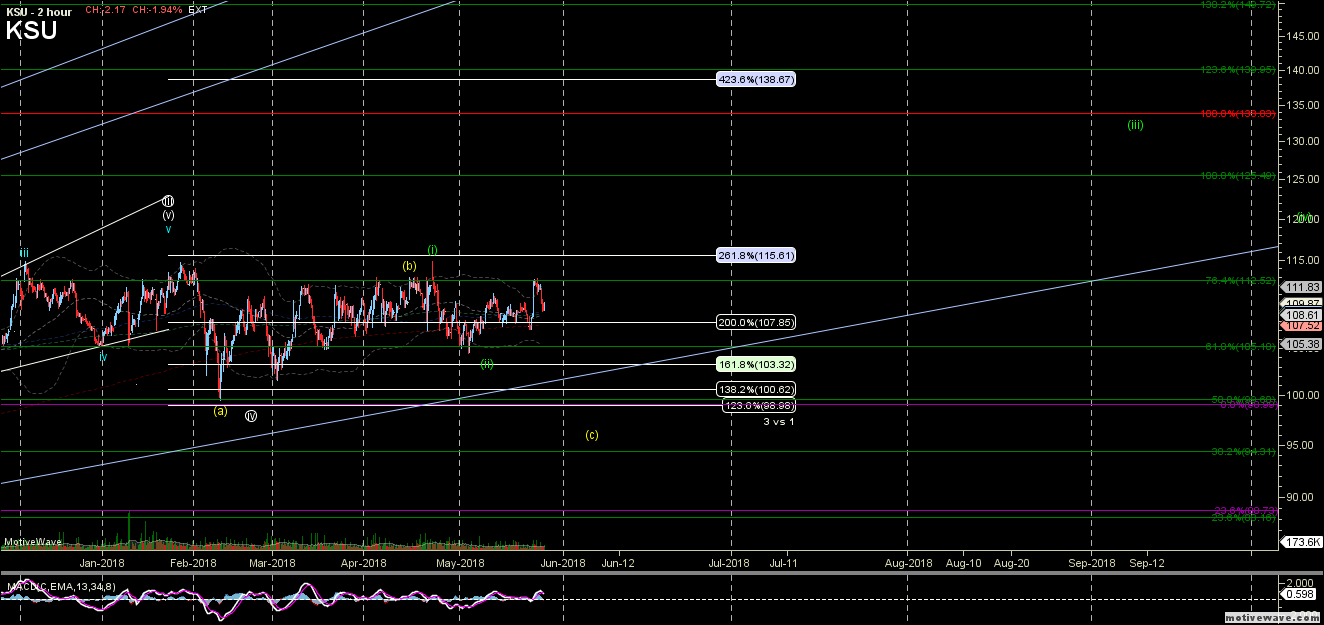Select the large KSU symbol label

tap(31, 31)
